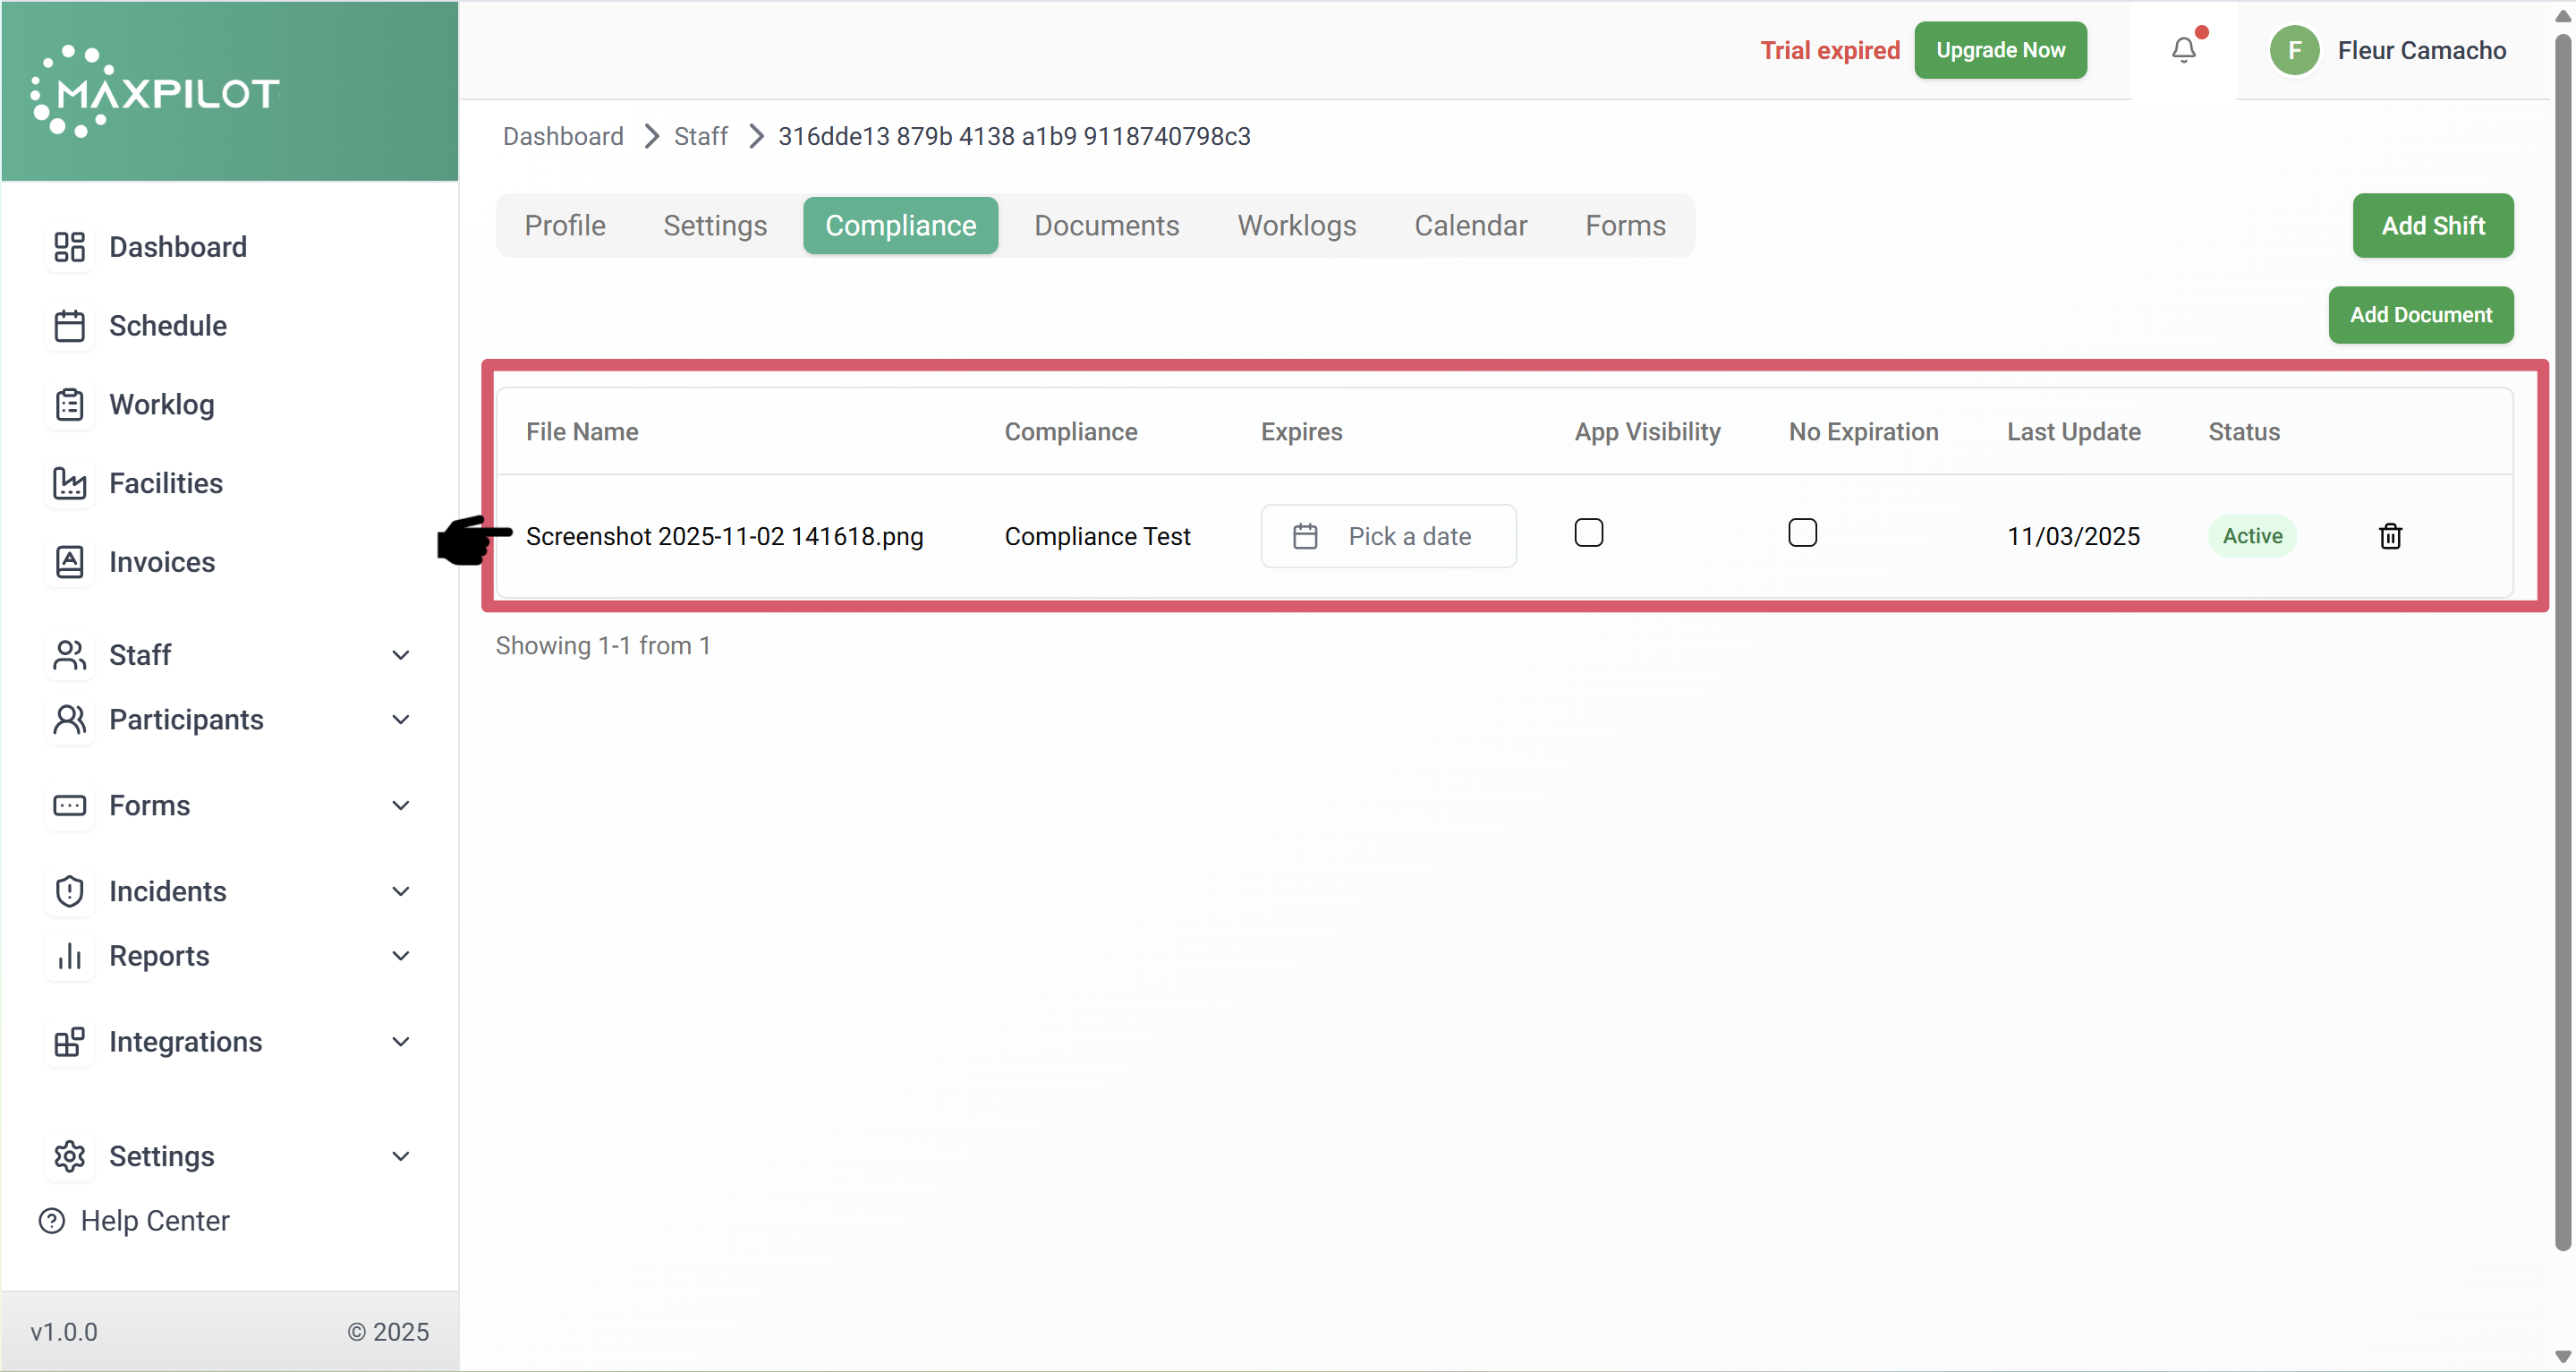2576x1372 pixels.
Task: Open the Schedule calendar icon in sidebar
Action: [69, 326]
